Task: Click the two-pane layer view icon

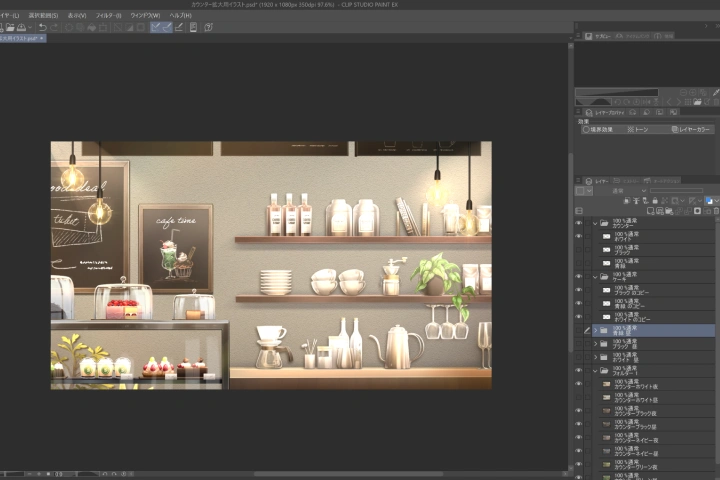Action: click(x=579, y=211)
